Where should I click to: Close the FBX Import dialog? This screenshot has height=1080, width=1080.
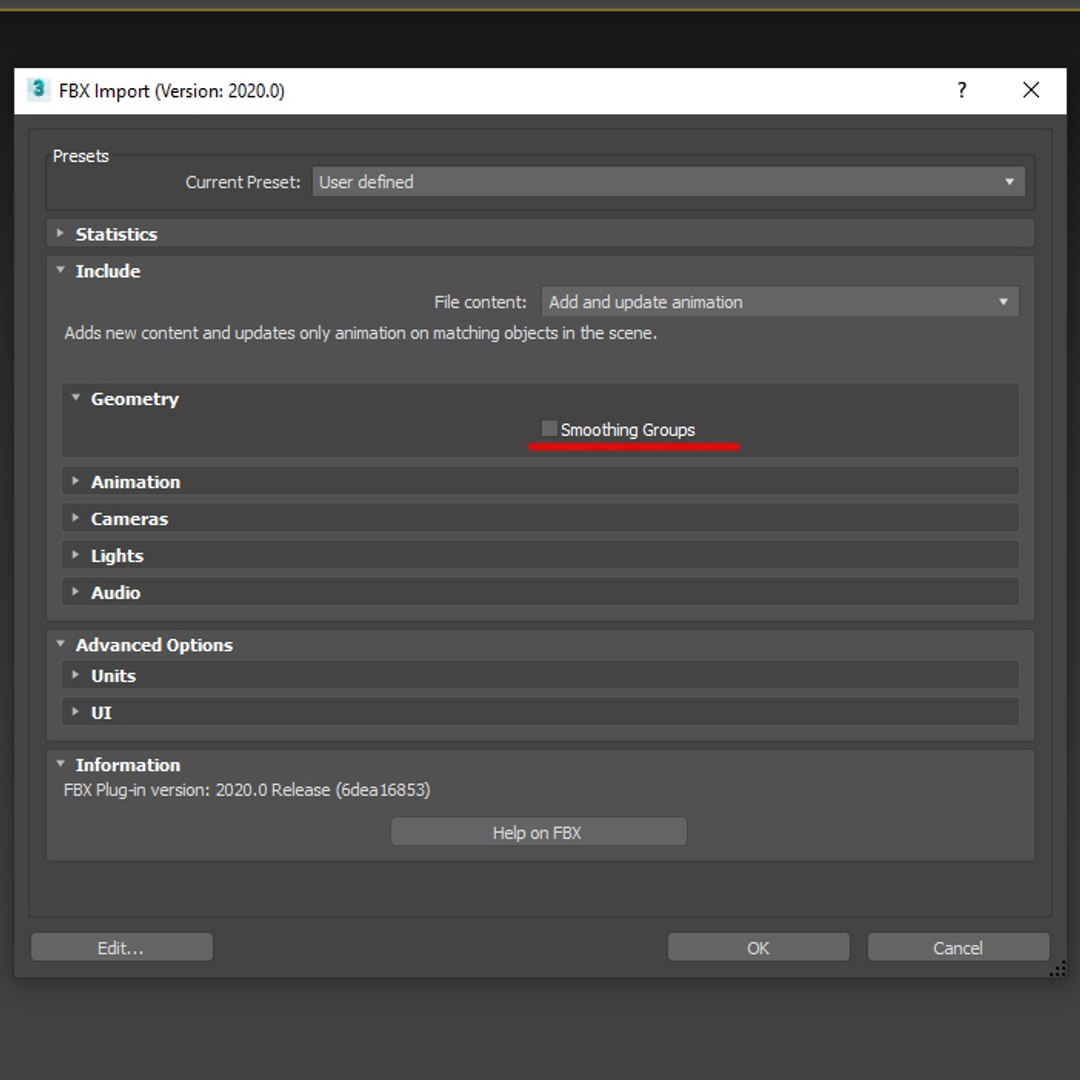(x=1030, y=90)
